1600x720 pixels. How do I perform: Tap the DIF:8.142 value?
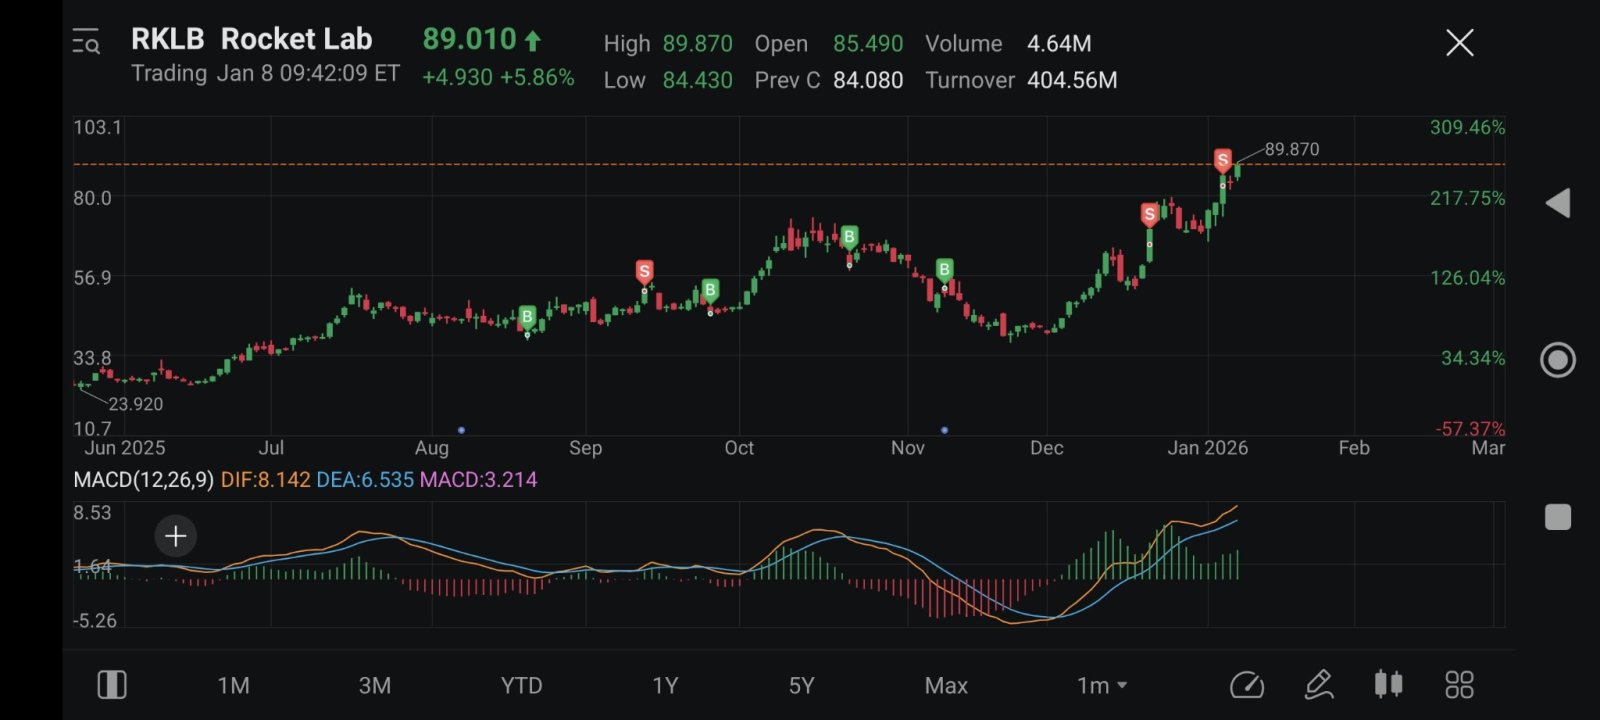(x=266, y=480)
